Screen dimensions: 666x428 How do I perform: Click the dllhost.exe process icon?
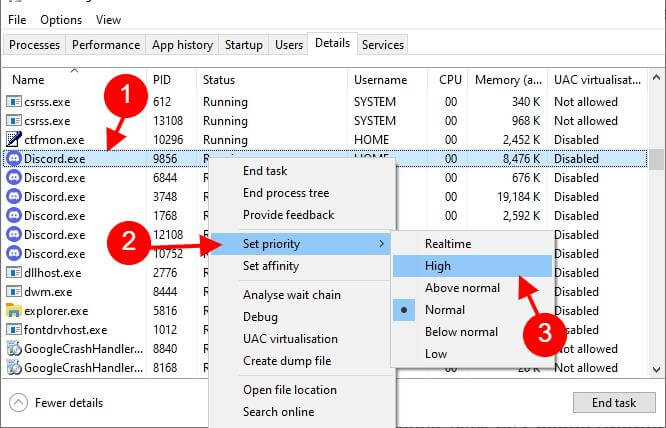pos(14,273)
